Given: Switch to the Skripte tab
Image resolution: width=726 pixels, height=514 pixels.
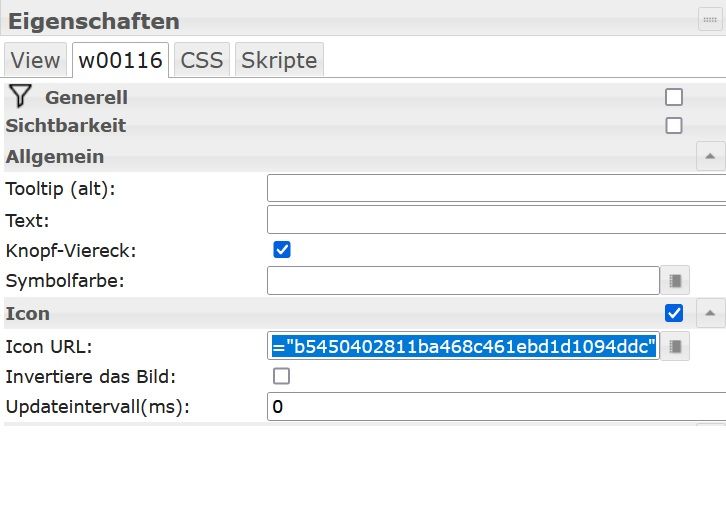Looking at the screenshot, I should [x=279, y=60].
